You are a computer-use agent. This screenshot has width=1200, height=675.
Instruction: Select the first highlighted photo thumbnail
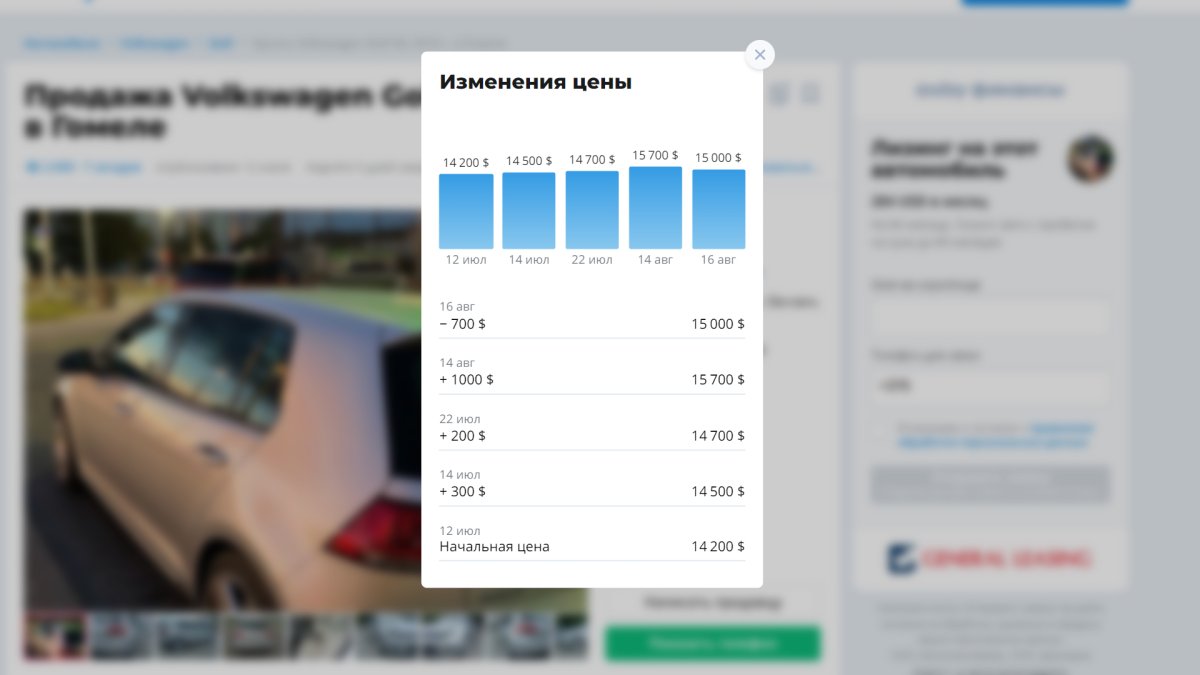[x=55, y=635]
